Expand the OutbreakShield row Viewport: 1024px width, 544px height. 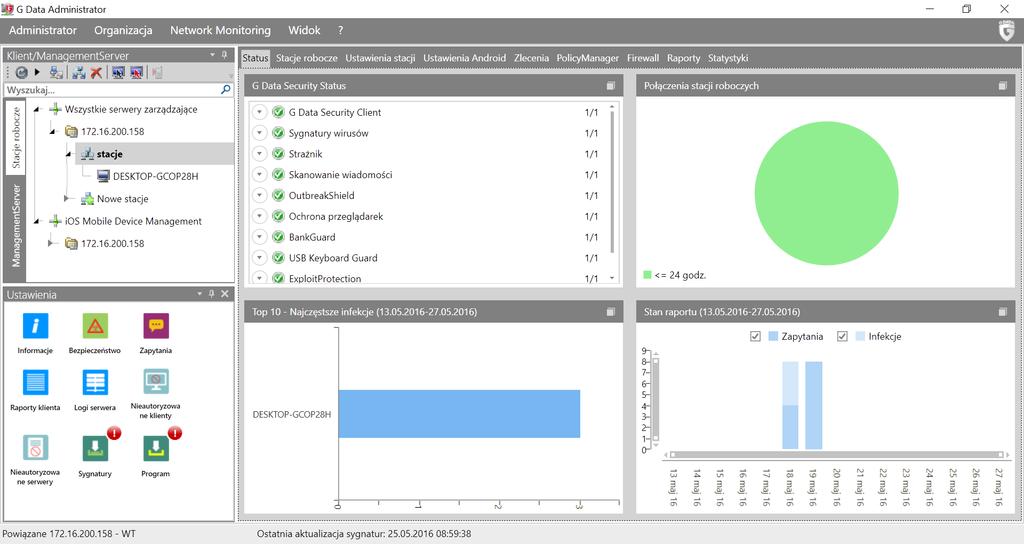[x=259, y=195]
